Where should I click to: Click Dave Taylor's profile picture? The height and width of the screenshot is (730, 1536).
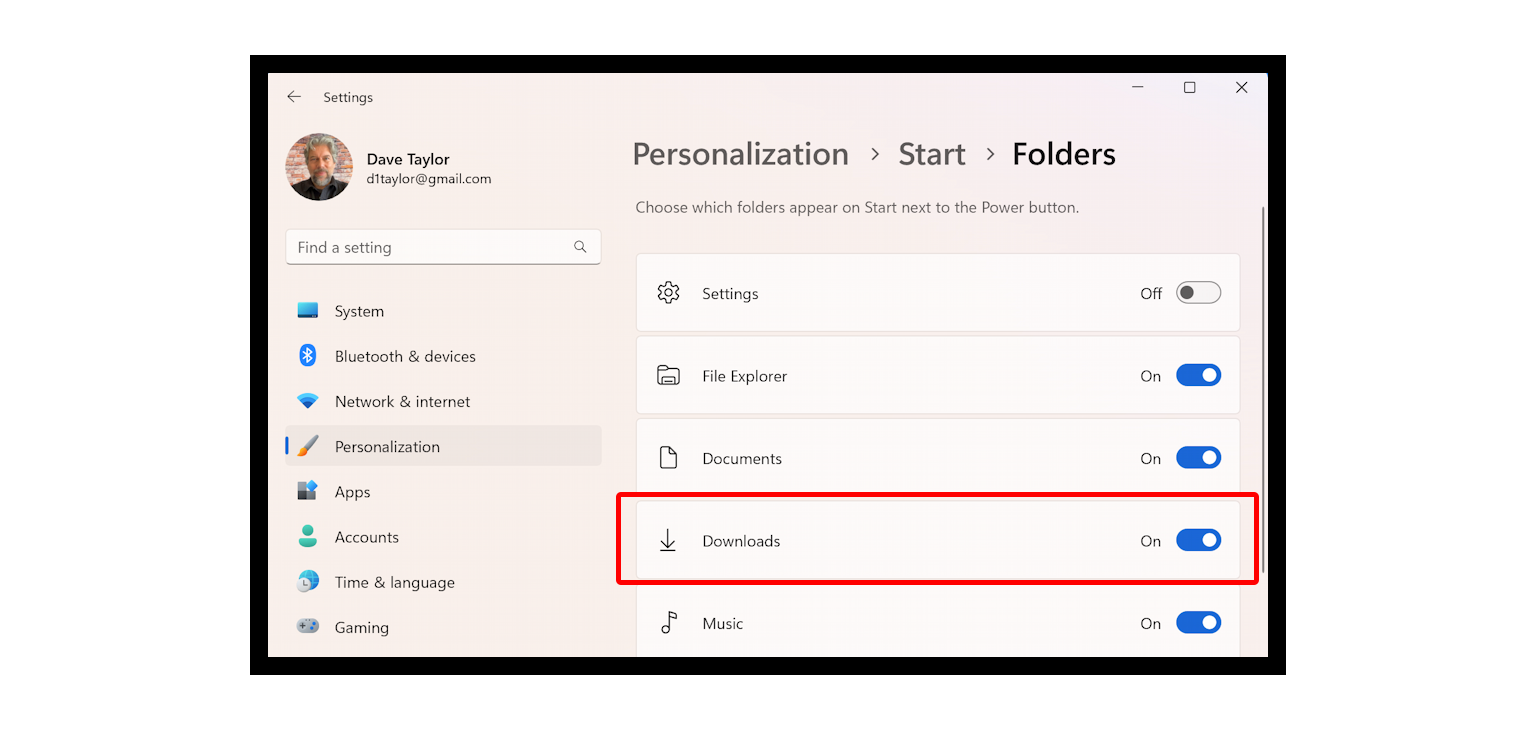(319, 167)
